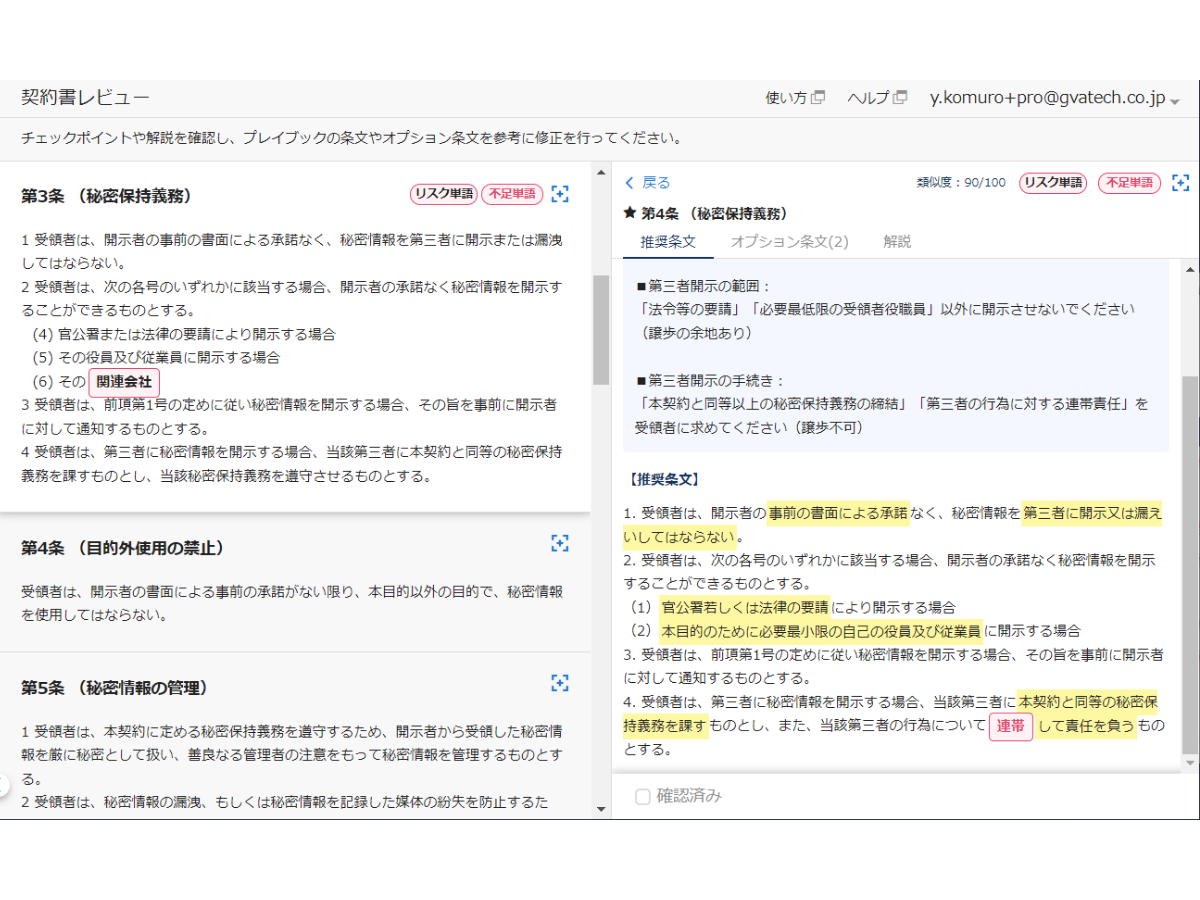Check the 確認済み checkbox
Image resolution: width=1200 pixels, height=900 pixels.
pos(643,797)
